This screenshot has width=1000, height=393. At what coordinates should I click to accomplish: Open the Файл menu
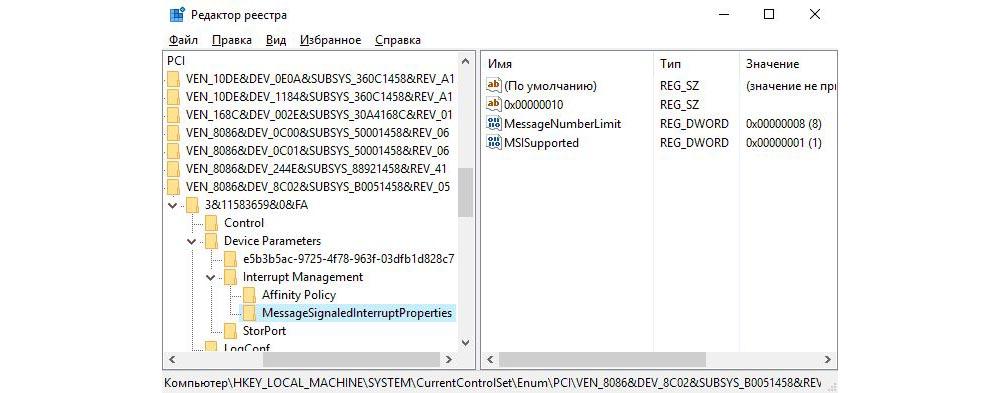pyautogui.click(x=184, y=40)
